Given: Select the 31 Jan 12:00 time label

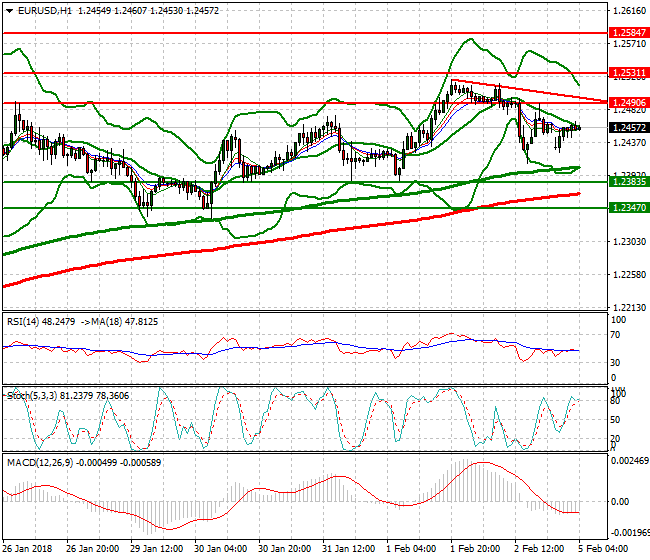Looking at the screenshot, I should [x=349, y=549].
